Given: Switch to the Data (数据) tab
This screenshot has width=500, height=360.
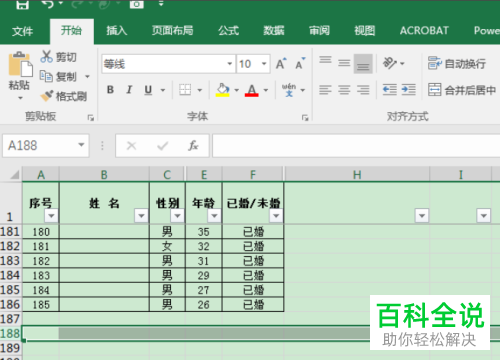Looking at the screenshot, I should tap(274, 31).
